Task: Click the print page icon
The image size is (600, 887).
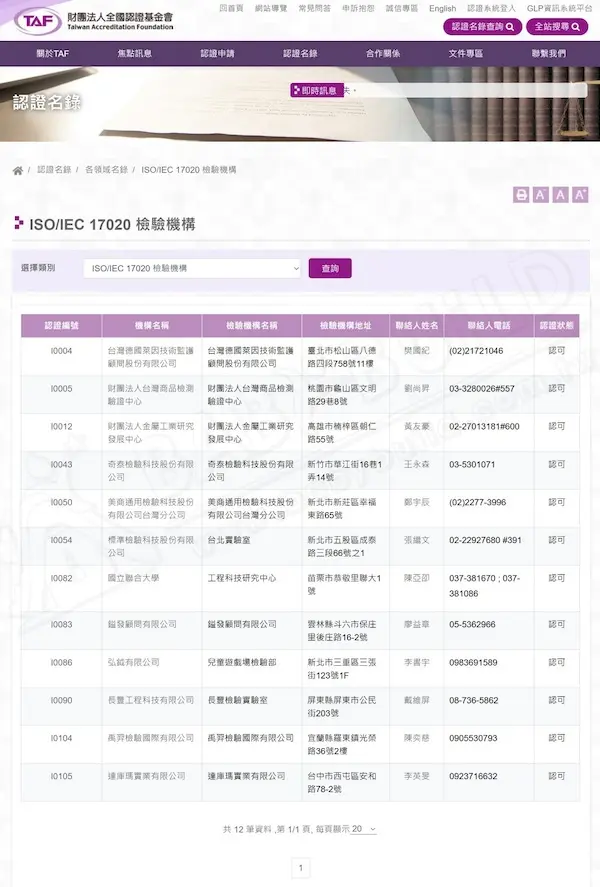Action: (x=521, y=195)
